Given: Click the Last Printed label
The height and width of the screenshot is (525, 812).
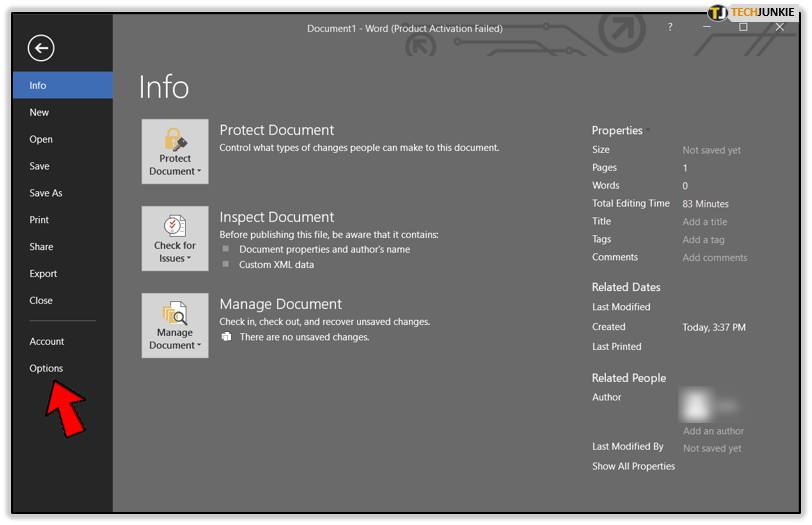Looking at the screenshot, I should pos(617,347).
